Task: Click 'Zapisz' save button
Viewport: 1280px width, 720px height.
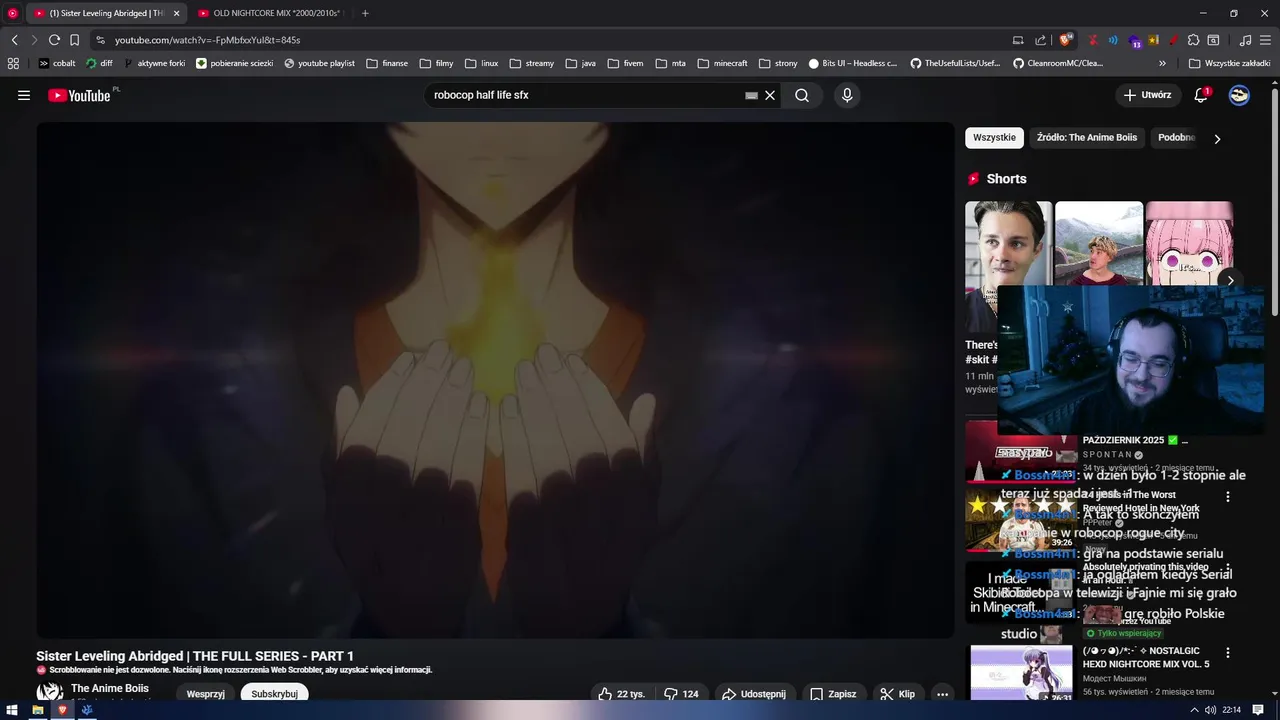Action: click(x=833, y=694)
